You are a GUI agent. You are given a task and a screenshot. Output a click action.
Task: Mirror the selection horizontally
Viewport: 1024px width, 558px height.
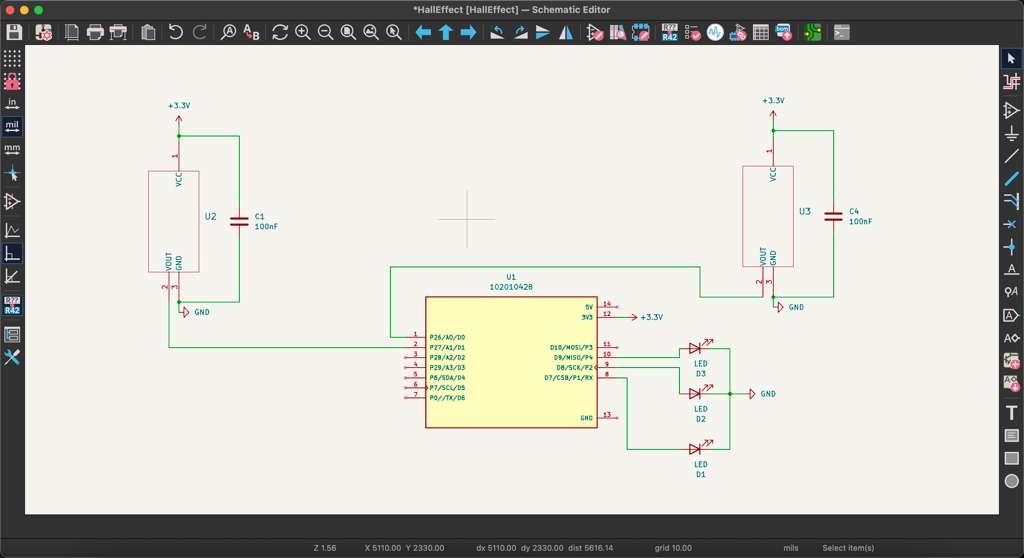[566, 33]
